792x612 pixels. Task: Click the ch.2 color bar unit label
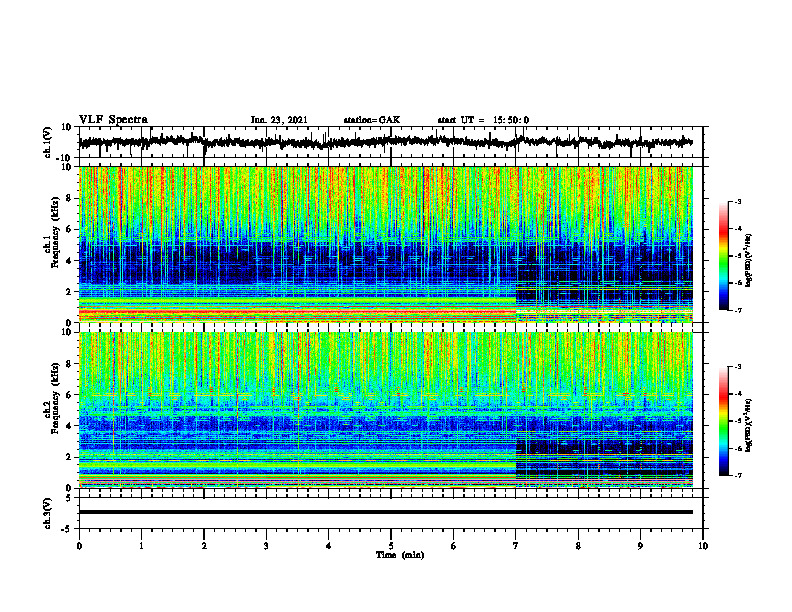748,425
